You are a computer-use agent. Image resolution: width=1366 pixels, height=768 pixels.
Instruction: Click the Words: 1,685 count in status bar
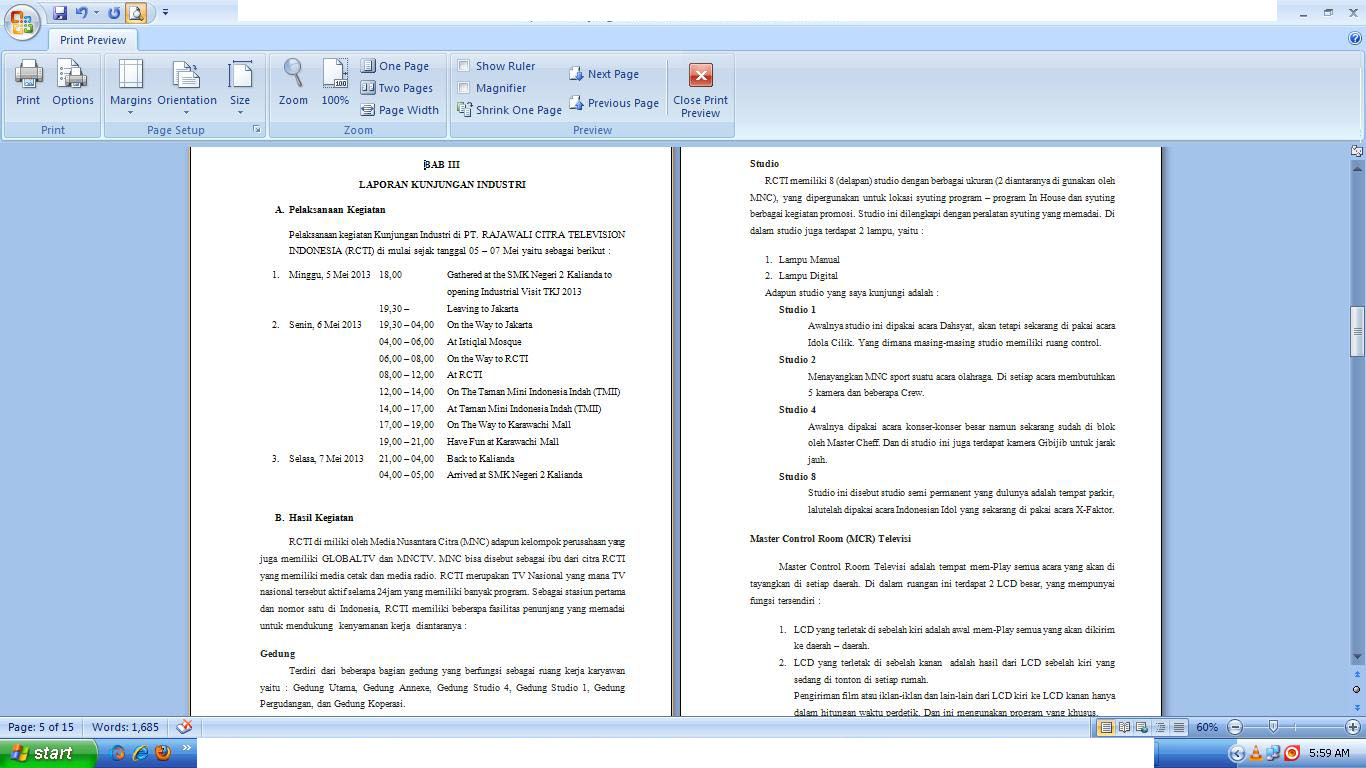(125, 727)
